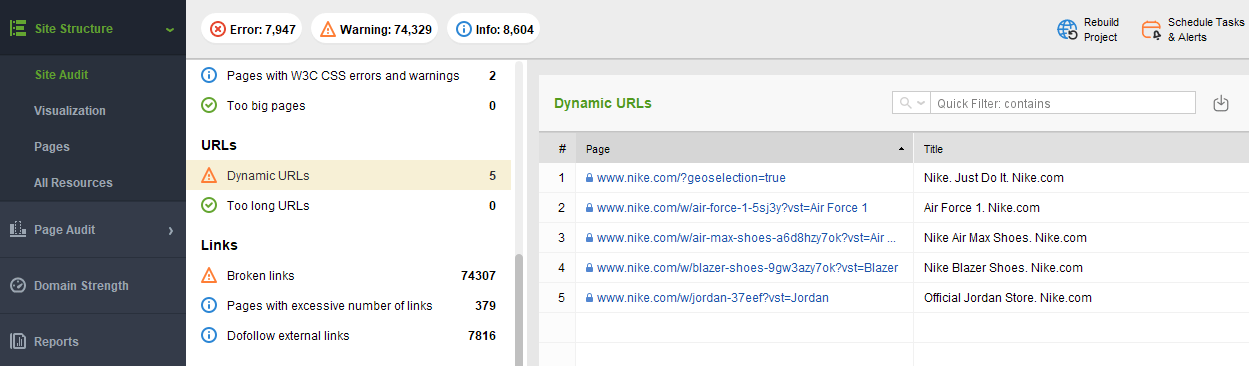Click the Broken links count 74307
The height and width of the screenshot is (366, 1249).
pos(478,275)
